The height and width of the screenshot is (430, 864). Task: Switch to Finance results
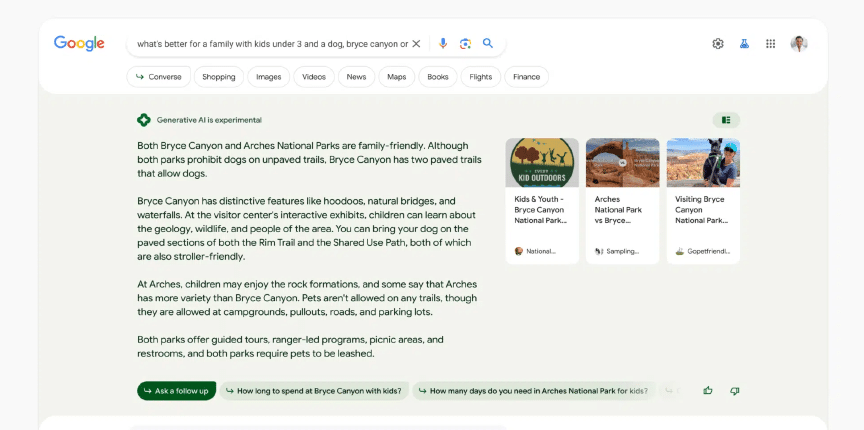526,77
